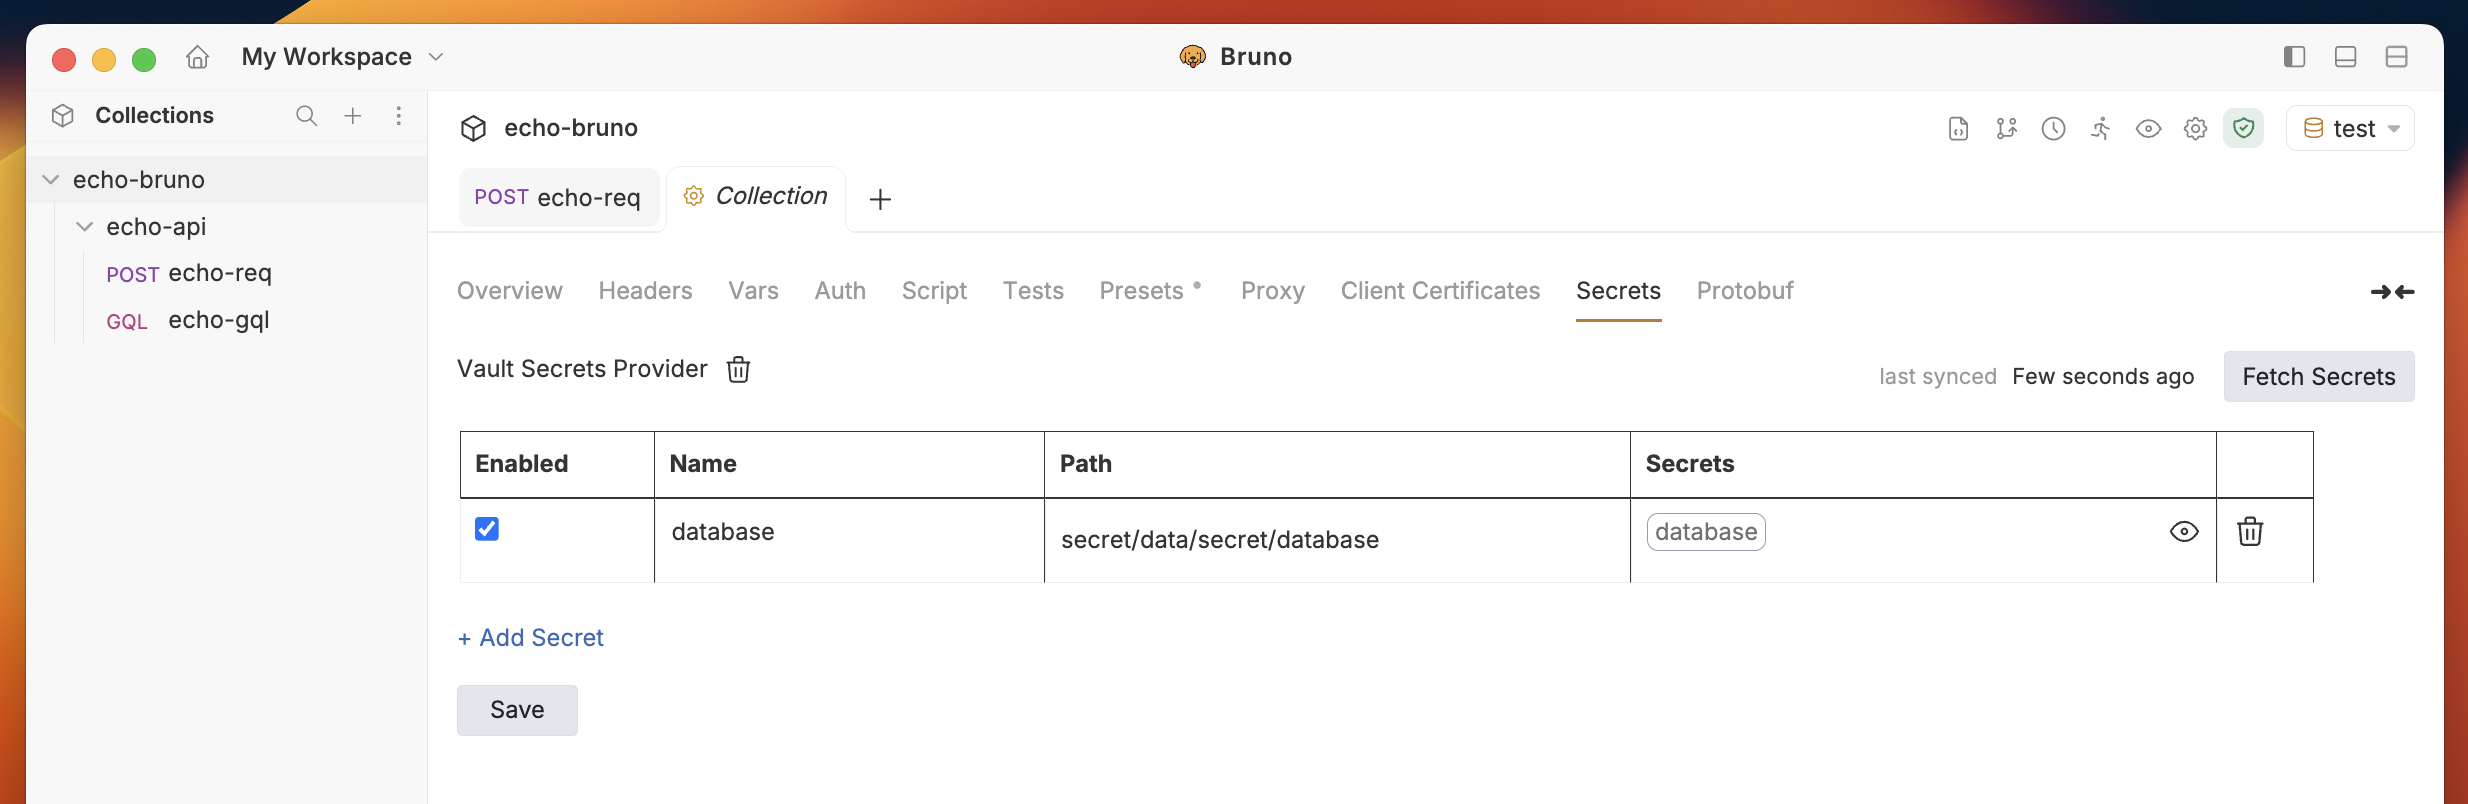Click the Save button
Image resolution: width=2468 pixels, height=804 pixels.
pyautogui.click(x=517, y=710)
